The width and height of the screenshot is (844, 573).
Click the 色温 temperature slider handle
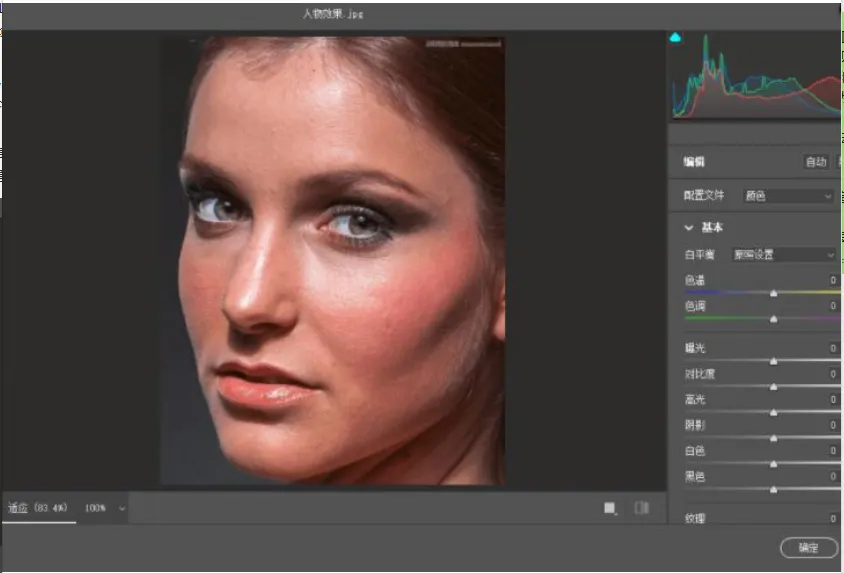tap(773, 293)
